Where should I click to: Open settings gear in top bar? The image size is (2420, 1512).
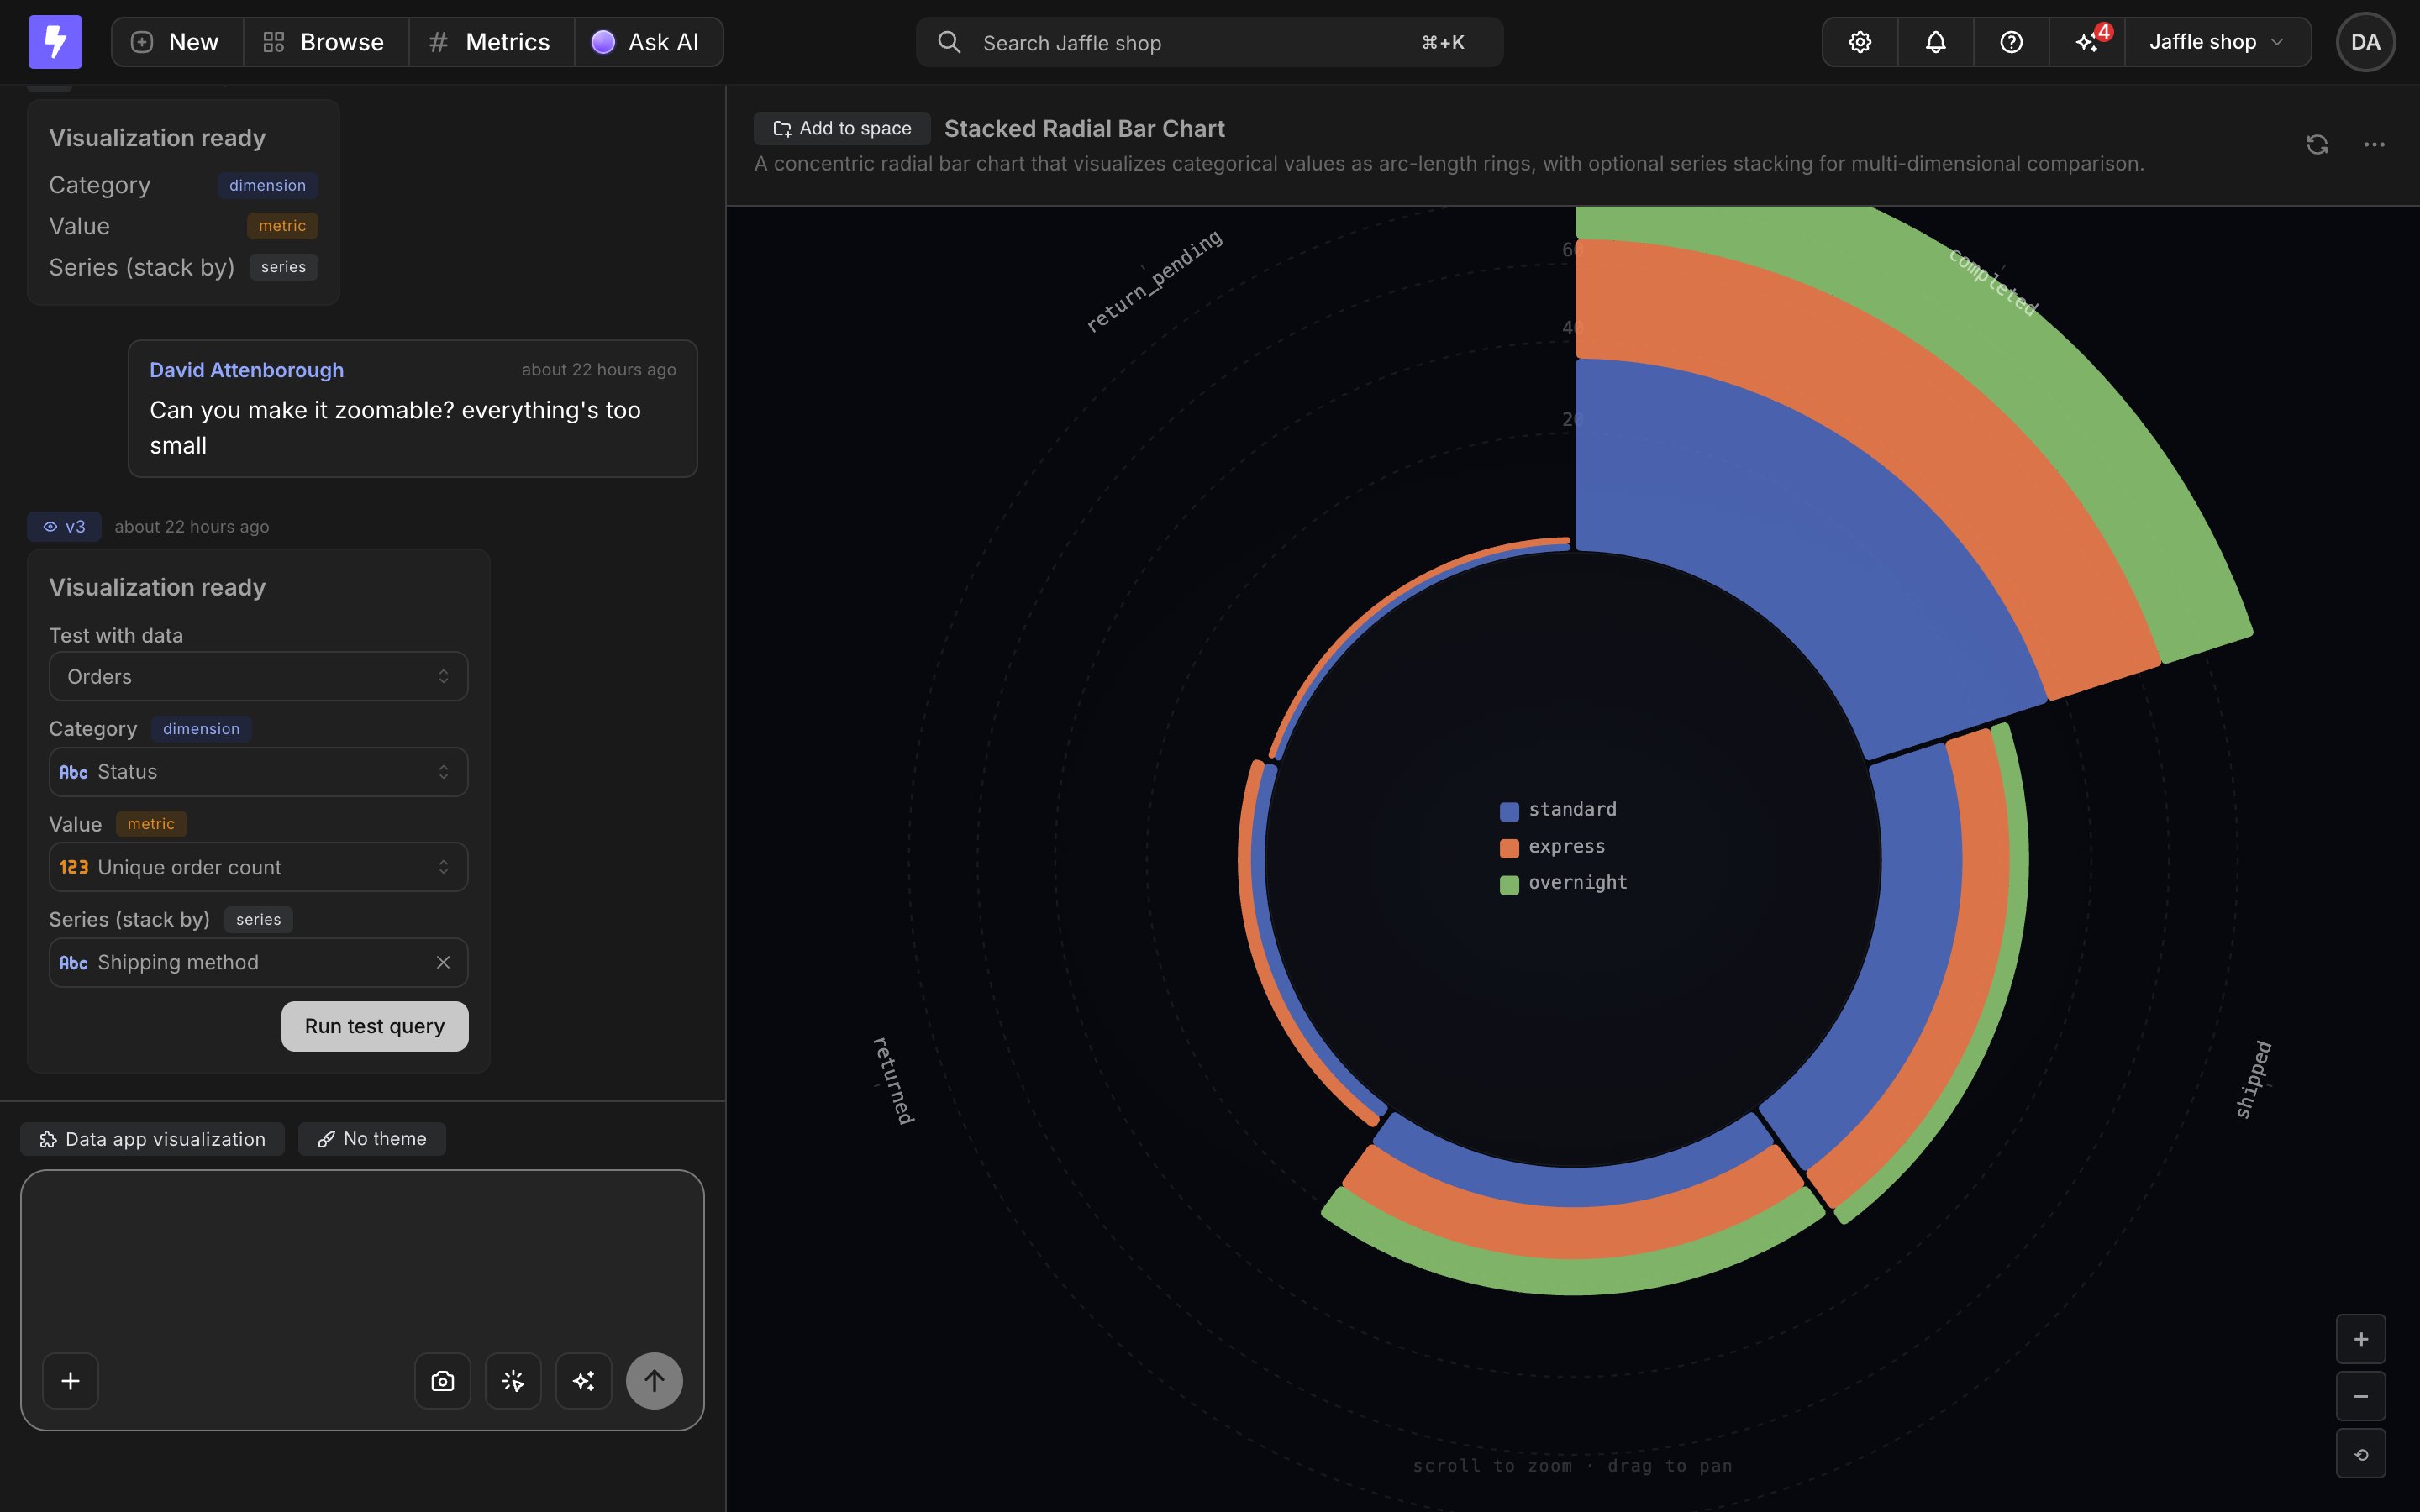click(x=1860, y=42)
